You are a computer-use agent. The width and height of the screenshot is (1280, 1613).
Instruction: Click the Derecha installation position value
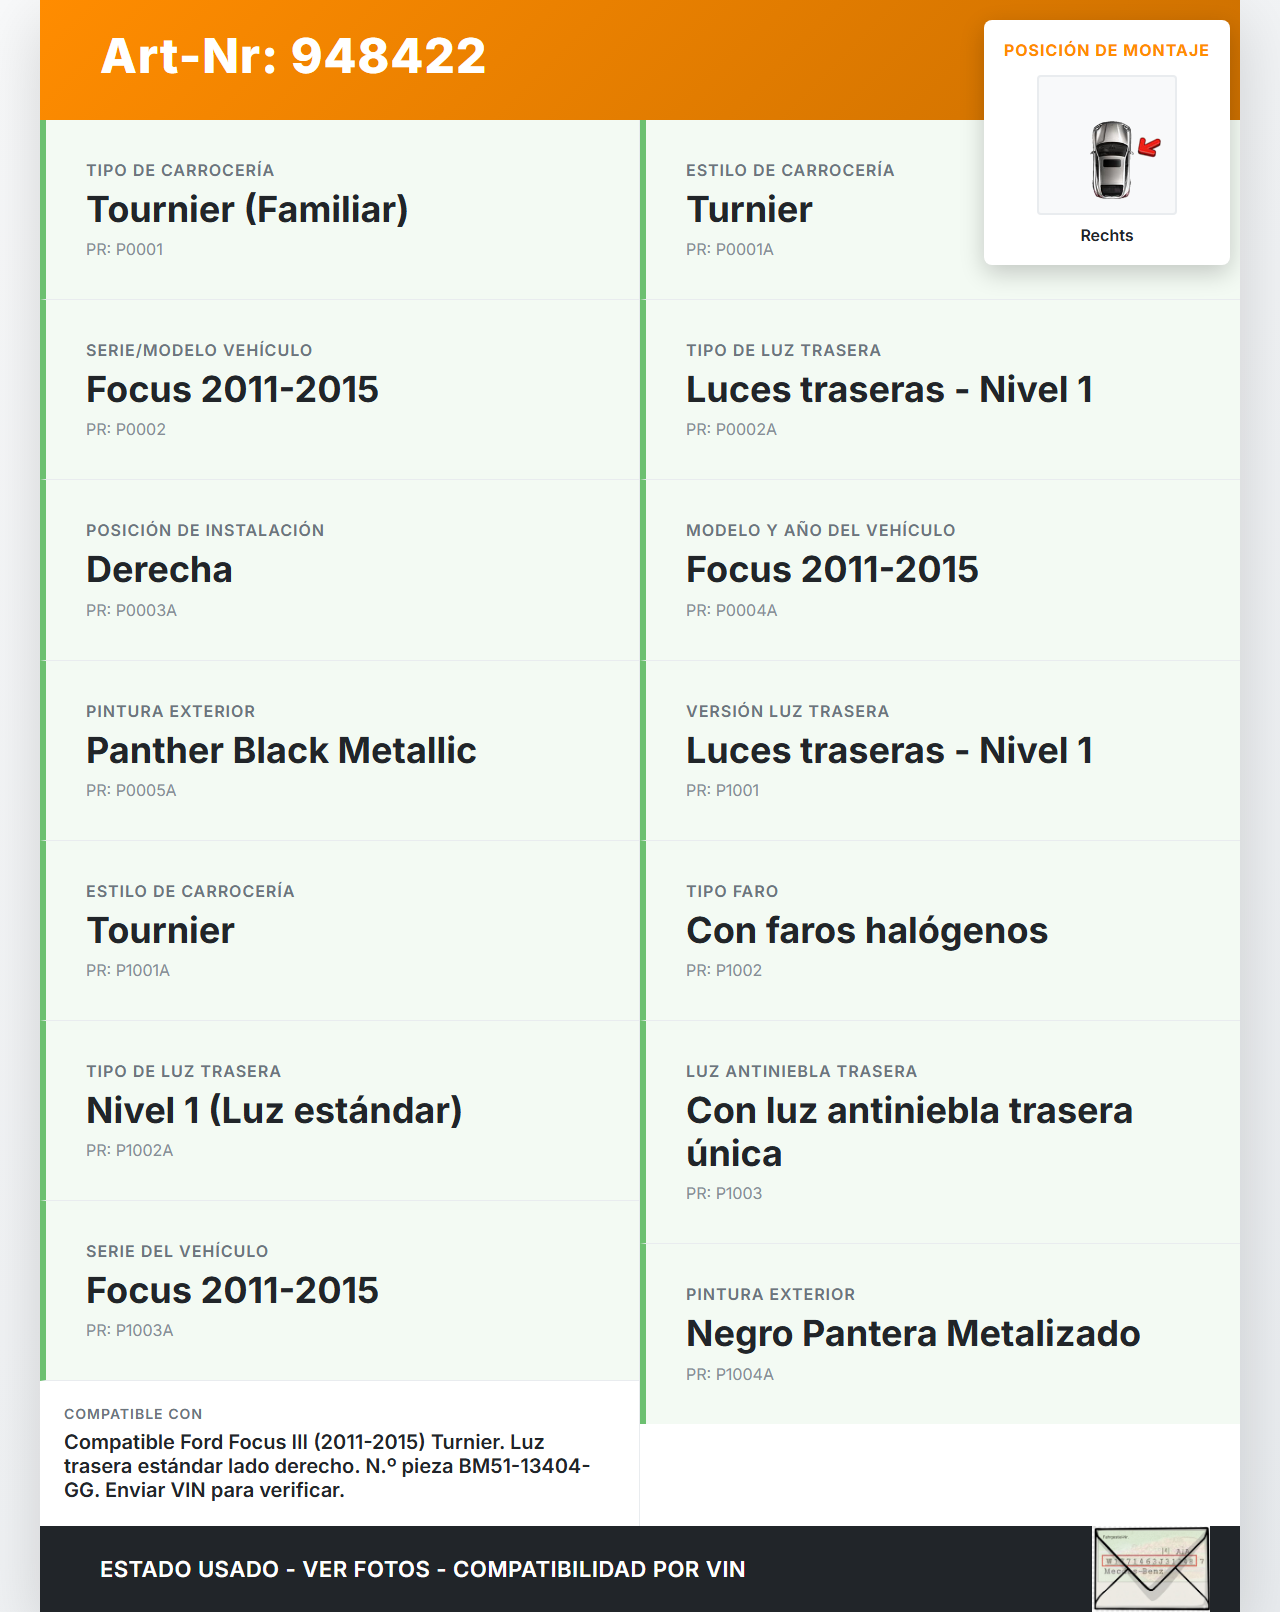pos(159,570)
